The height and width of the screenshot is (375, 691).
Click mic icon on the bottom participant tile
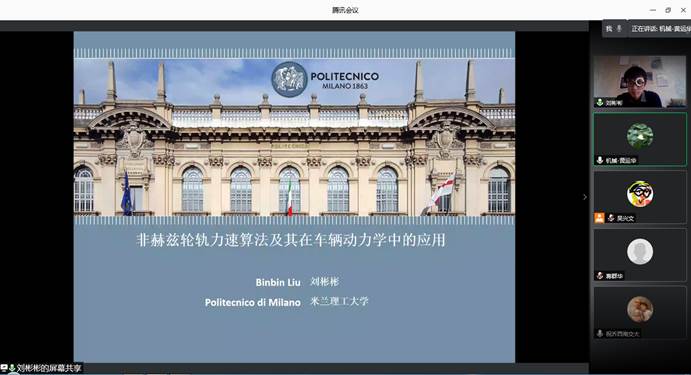coord(600,334)
